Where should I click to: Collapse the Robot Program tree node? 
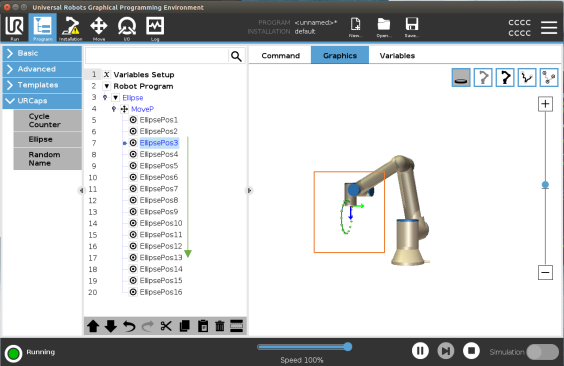[106, 86]
